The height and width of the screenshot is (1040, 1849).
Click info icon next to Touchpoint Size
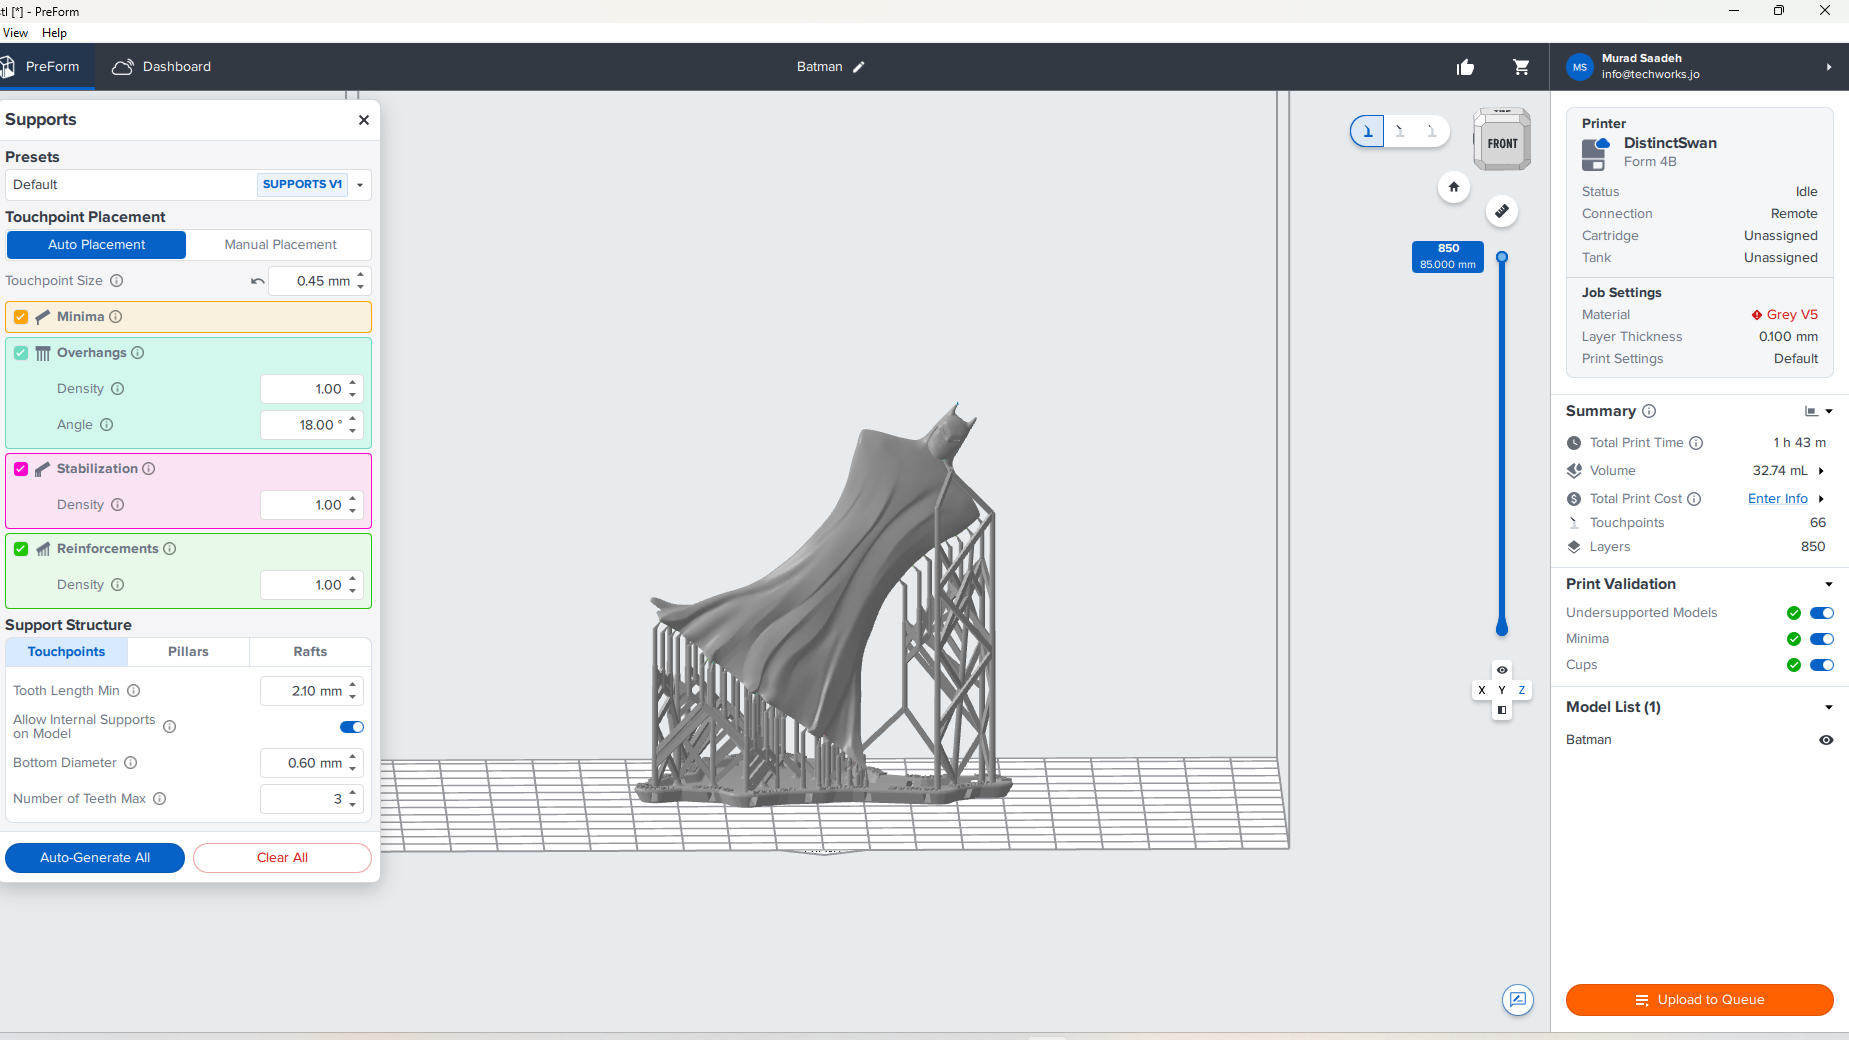tap(116, 281)
